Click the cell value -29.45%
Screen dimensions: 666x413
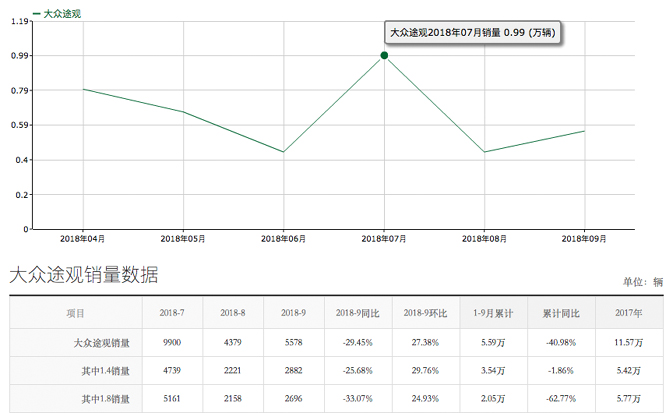tap(358, 342)
